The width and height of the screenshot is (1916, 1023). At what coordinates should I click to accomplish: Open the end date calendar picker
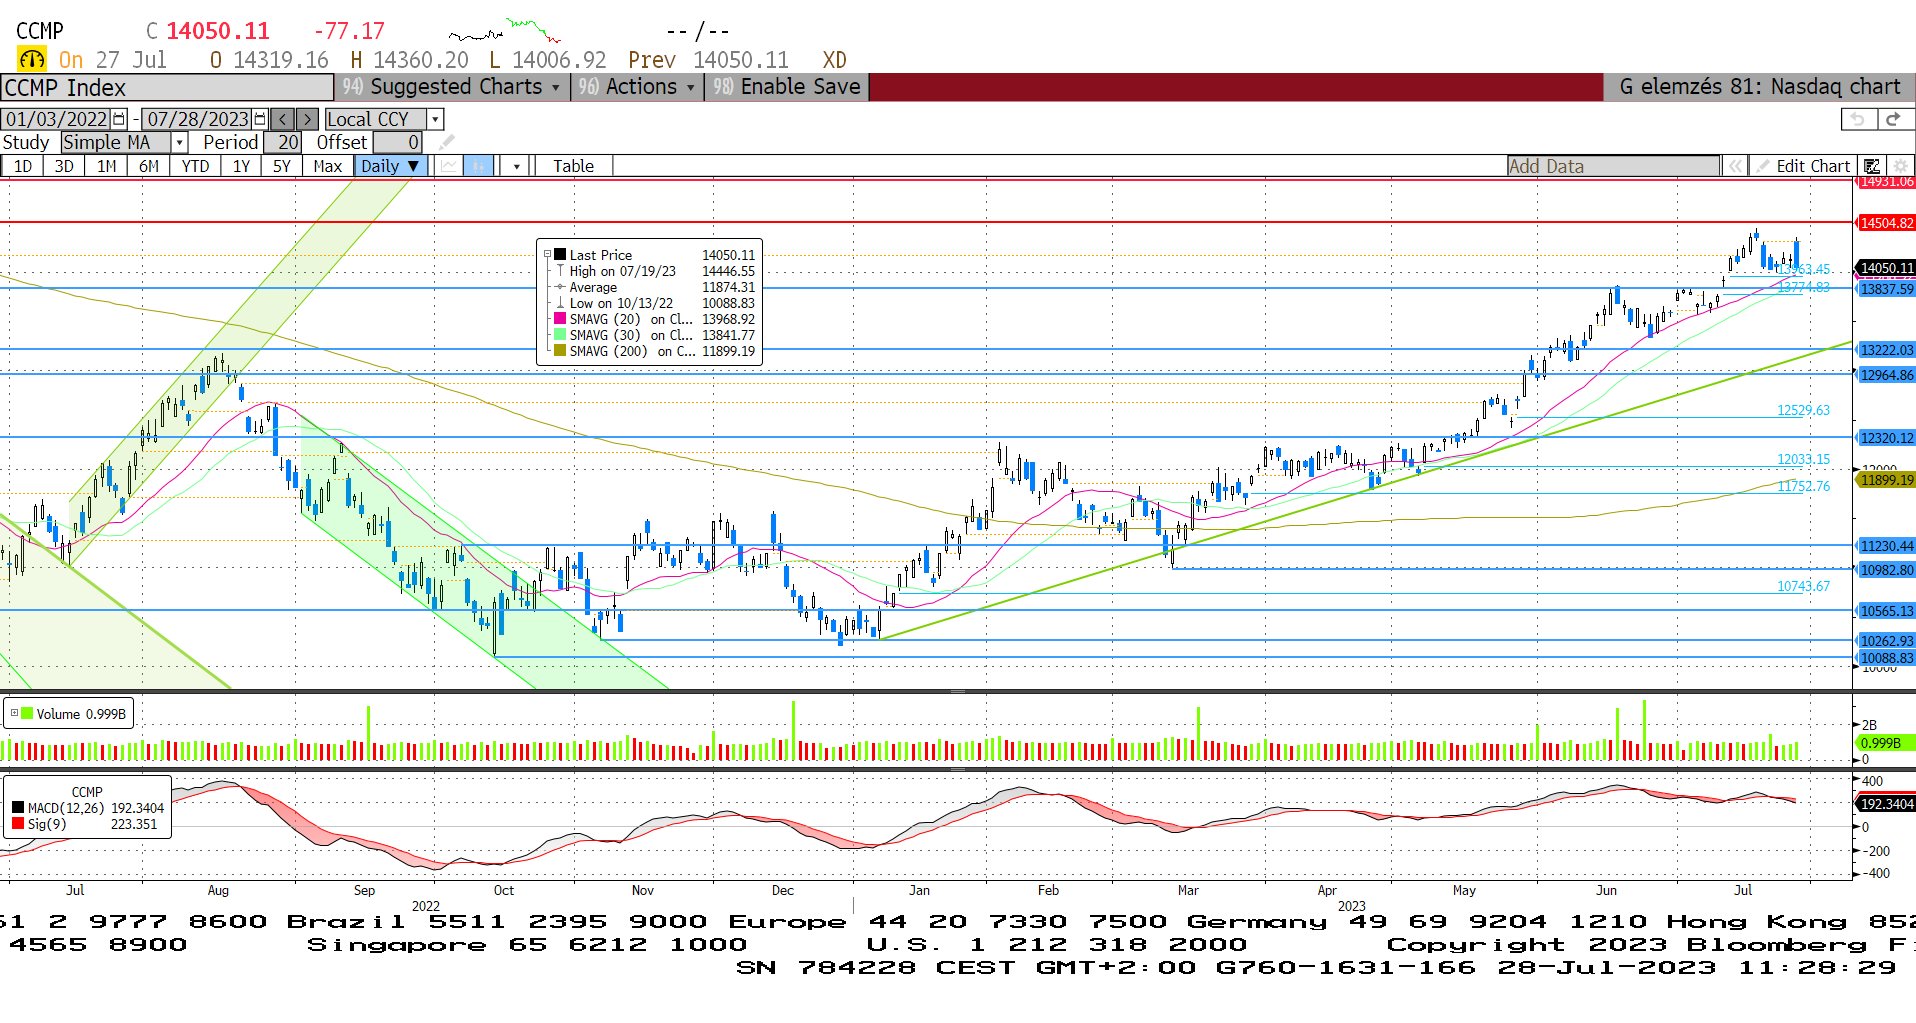click(260, 119)
